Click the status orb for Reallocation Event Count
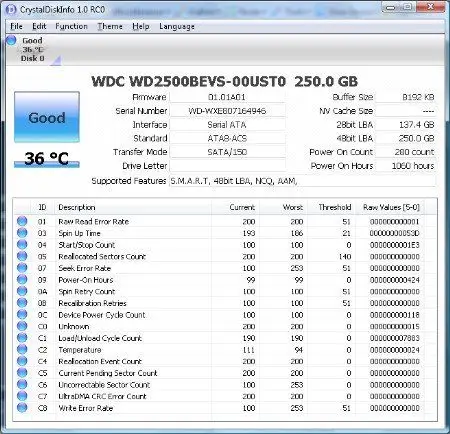Viewport: 450px width, 434px height. (22, 361)
